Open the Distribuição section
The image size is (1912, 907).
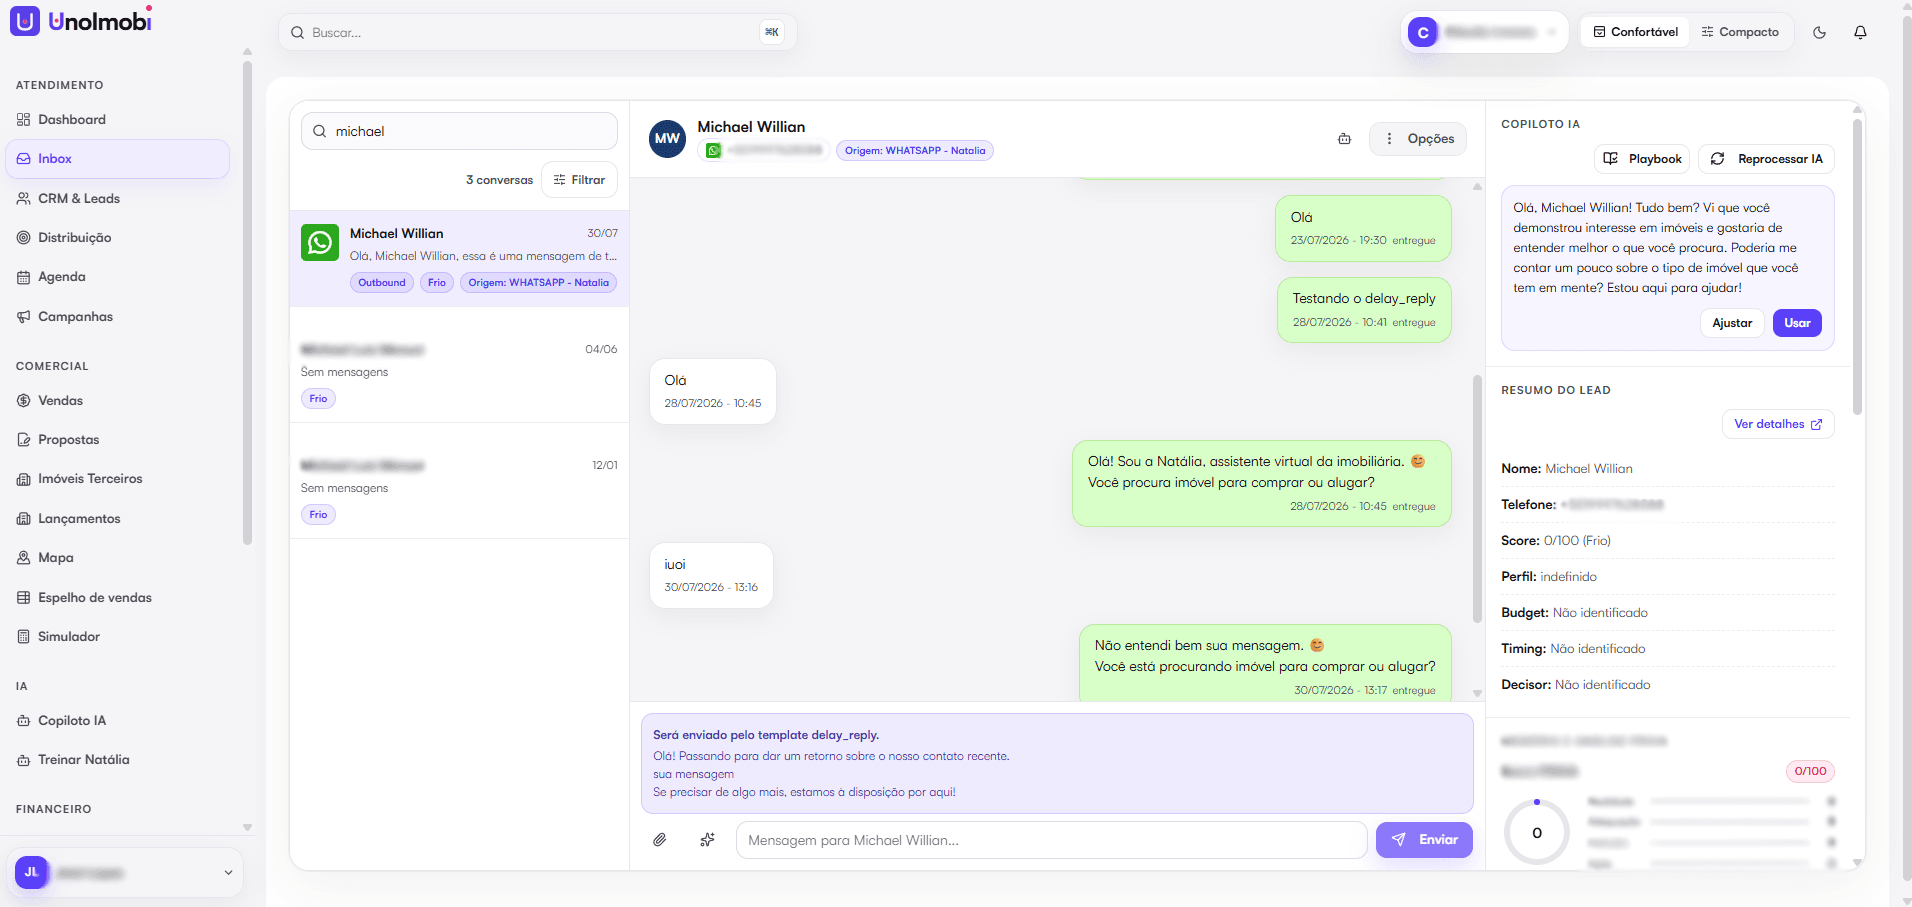coord(118,238)
